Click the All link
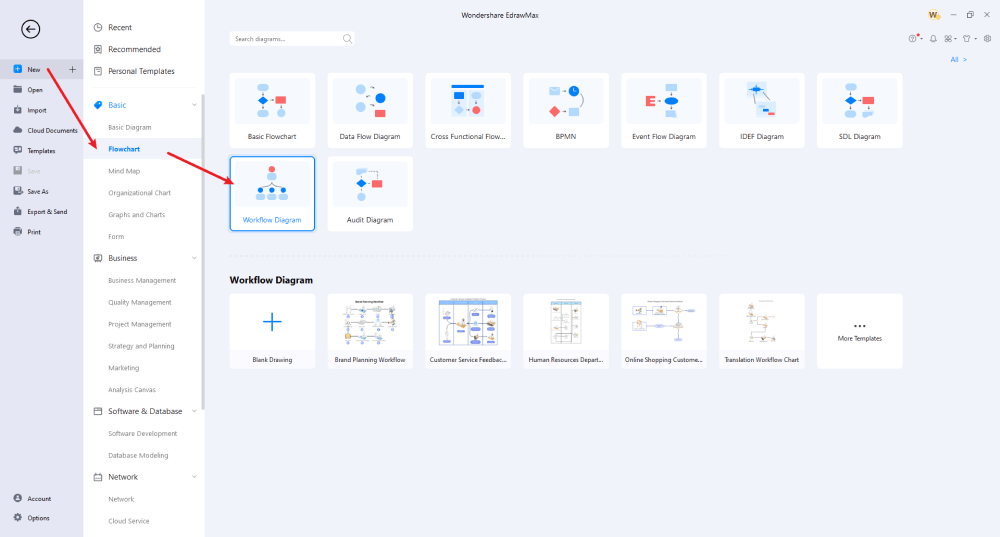This screenshot has height=537, width=1000. pyautogui.click(x=959, y=59)
